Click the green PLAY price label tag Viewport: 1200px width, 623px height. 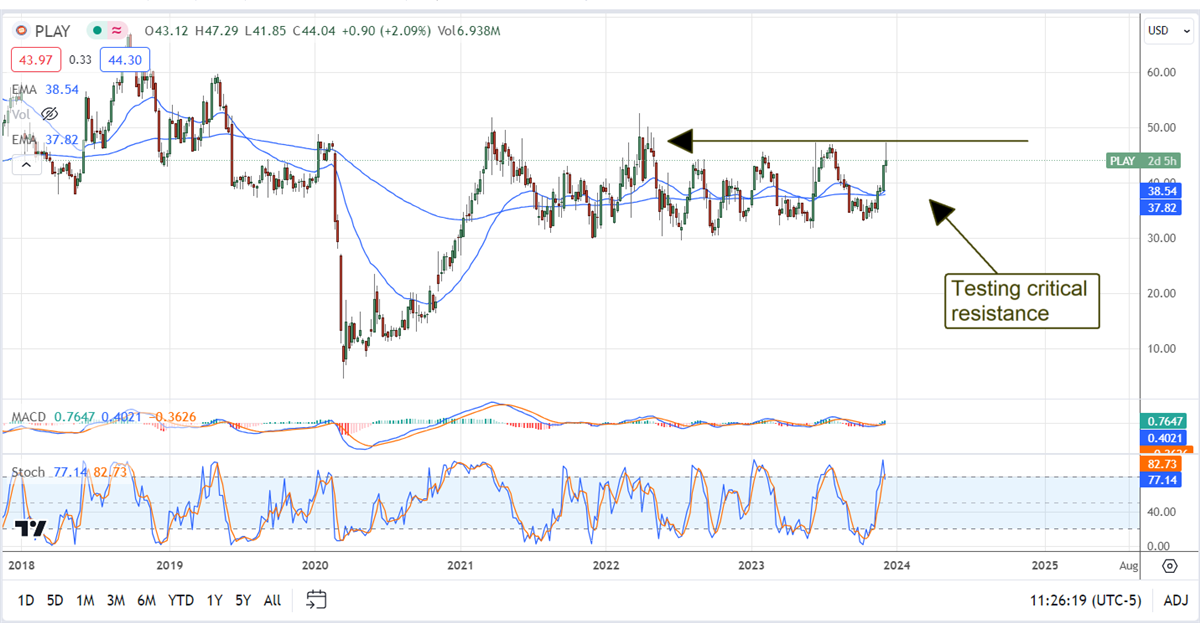coord(1137,161)
